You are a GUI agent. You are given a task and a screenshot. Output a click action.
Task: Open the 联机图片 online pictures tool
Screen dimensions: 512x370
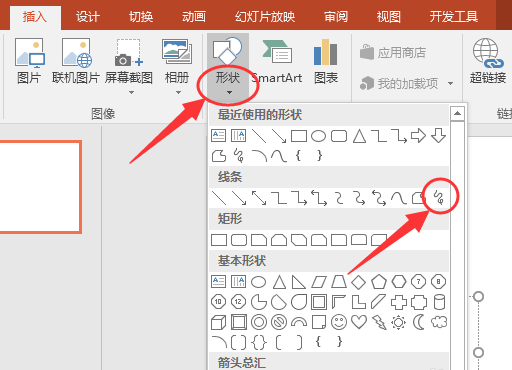click(76, 62)
